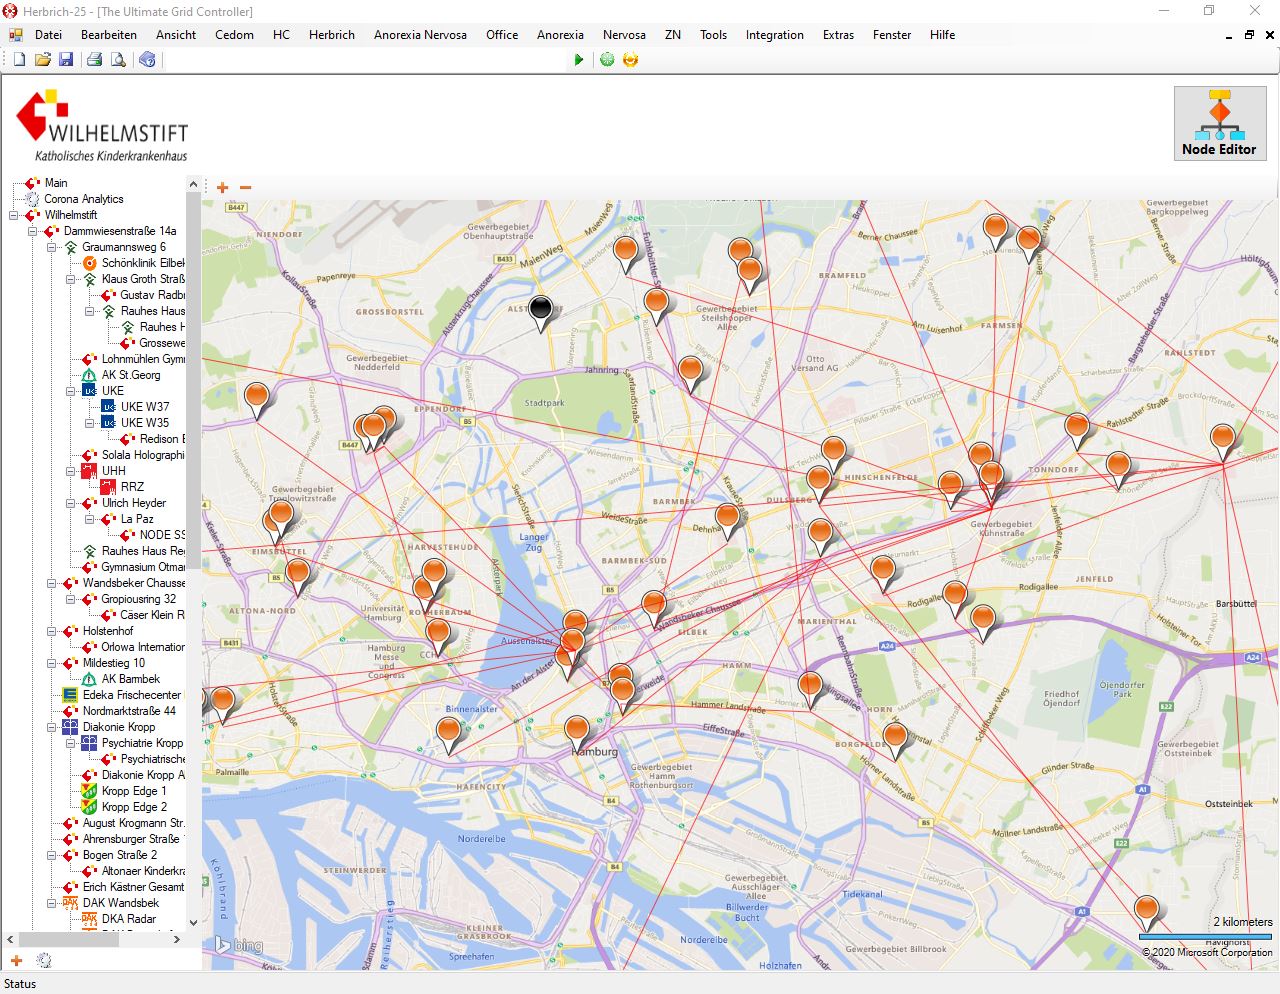Click tree vertical scrollbar down arrow

click(x=194, y=924)
